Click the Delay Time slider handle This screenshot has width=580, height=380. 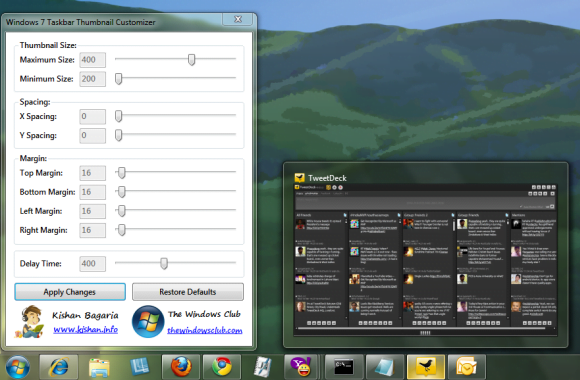pyautogui.click(x=164, y=263)
